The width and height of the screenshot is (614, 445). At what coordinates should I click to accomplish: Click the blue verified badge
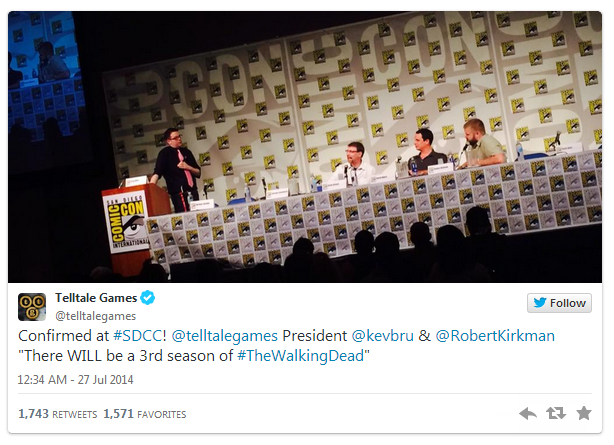[x=148, y=298]
